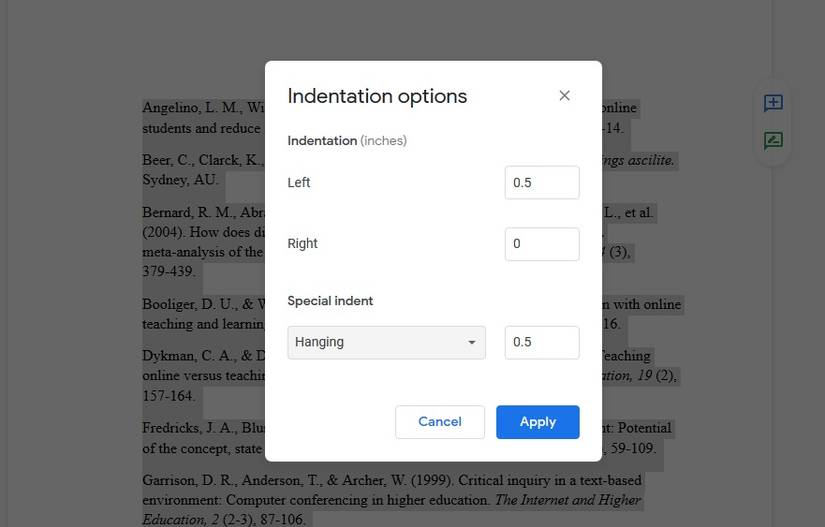
Task: Click the Indentation (inches) heading
Action: coord(347,141)
